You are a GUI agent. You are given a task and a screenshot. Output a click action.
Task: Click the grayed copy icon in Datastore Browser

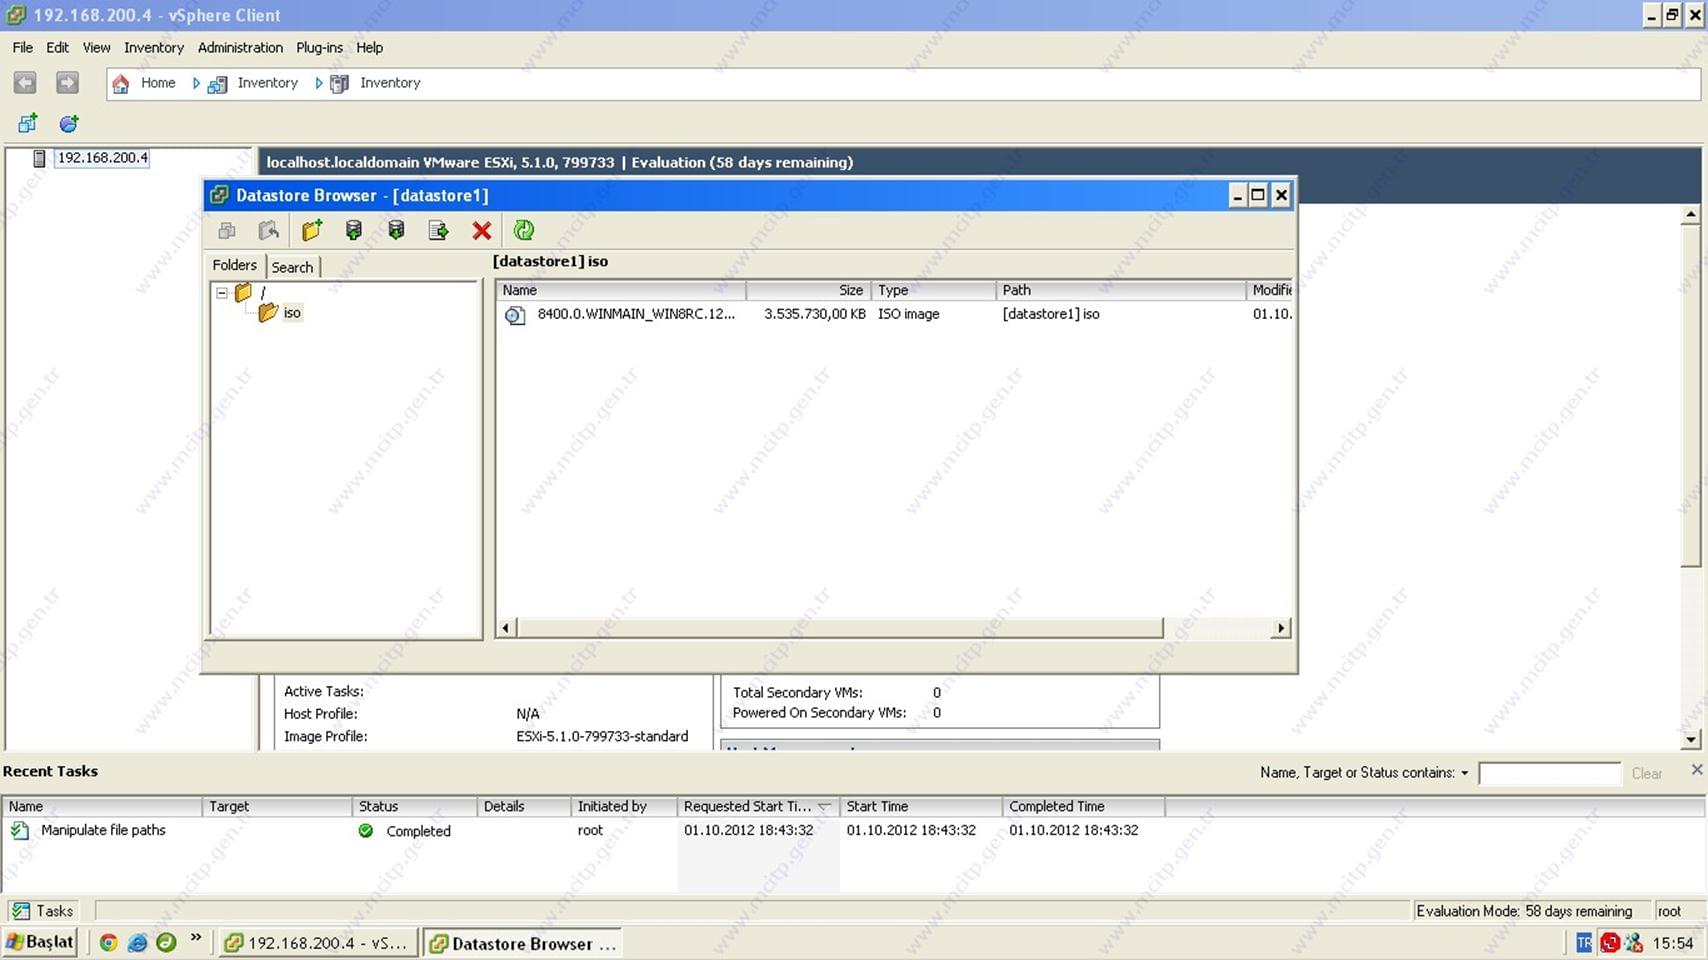click(227, 231)
